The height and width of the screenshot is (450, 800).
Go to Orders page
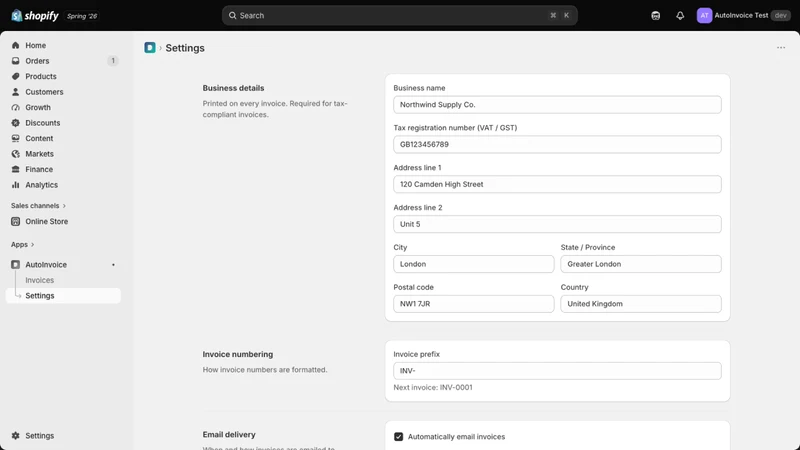pyautogui.click(x=37, y=61)
